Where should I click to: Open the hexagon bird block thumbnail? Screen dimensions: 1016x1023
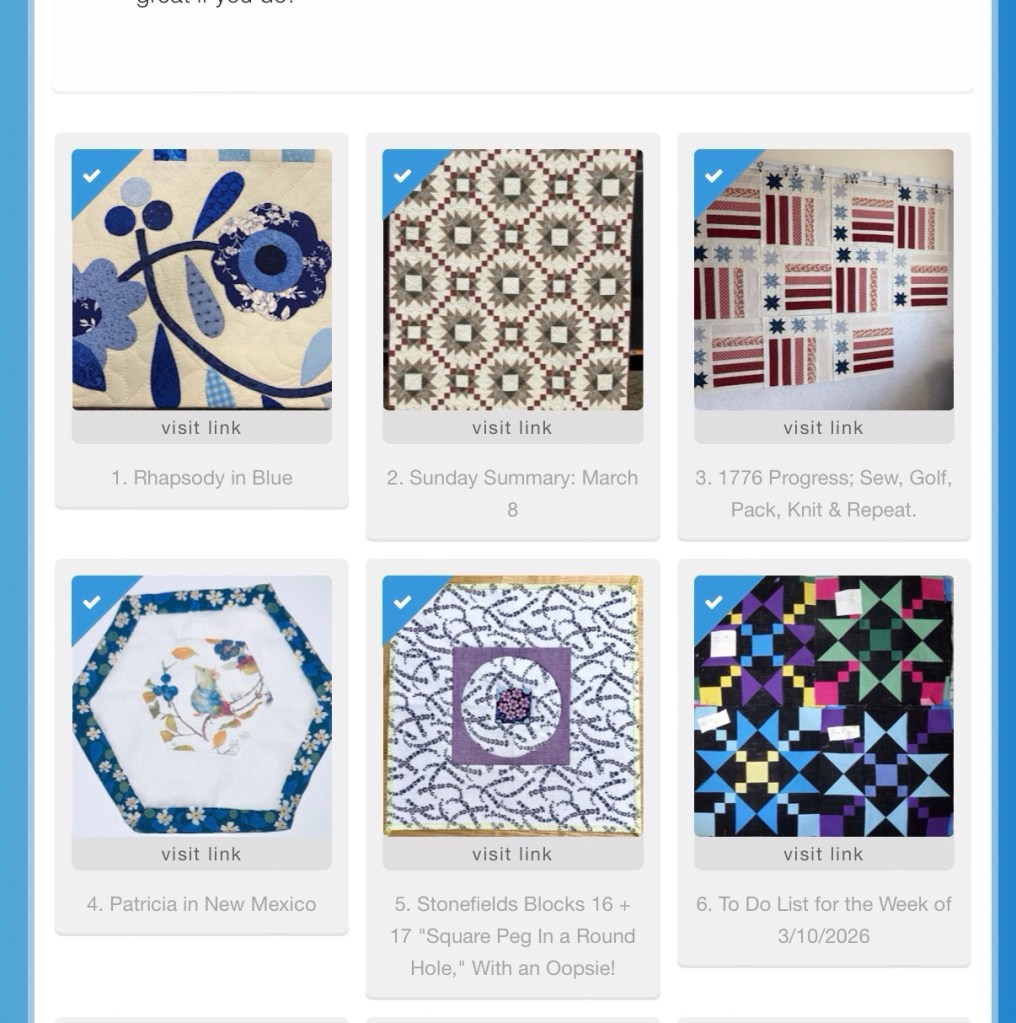click(202, 706)
